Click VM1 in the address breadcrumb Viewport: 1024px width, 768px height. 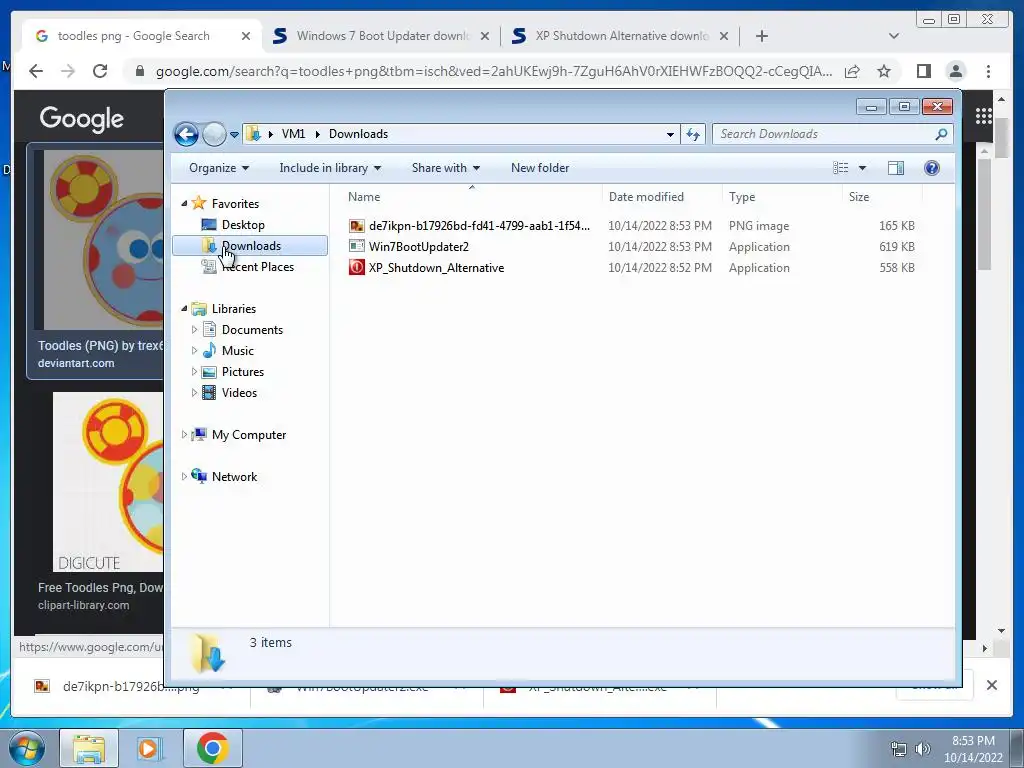coord(293,134)
